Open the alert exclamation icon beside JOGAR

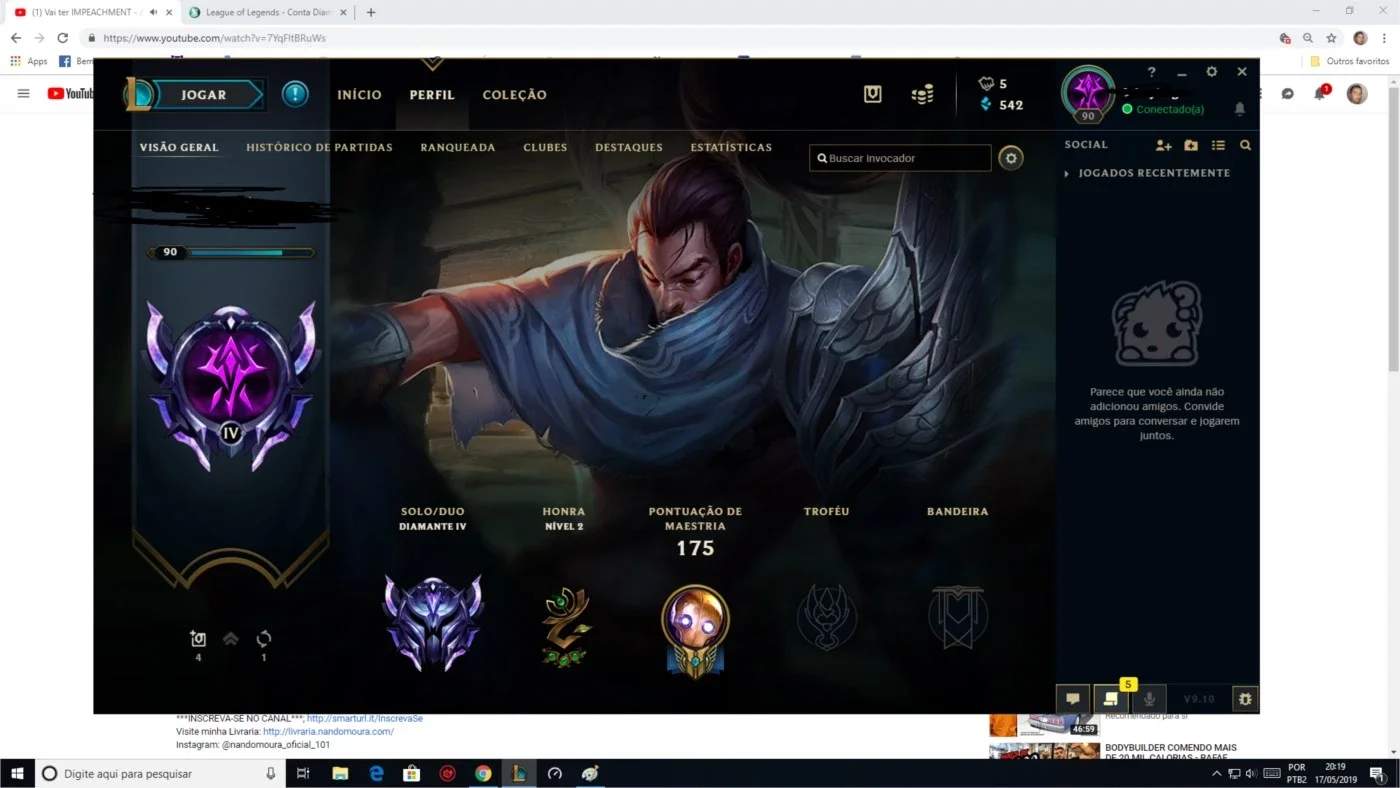pyautogui.click(x=295, y=94)
